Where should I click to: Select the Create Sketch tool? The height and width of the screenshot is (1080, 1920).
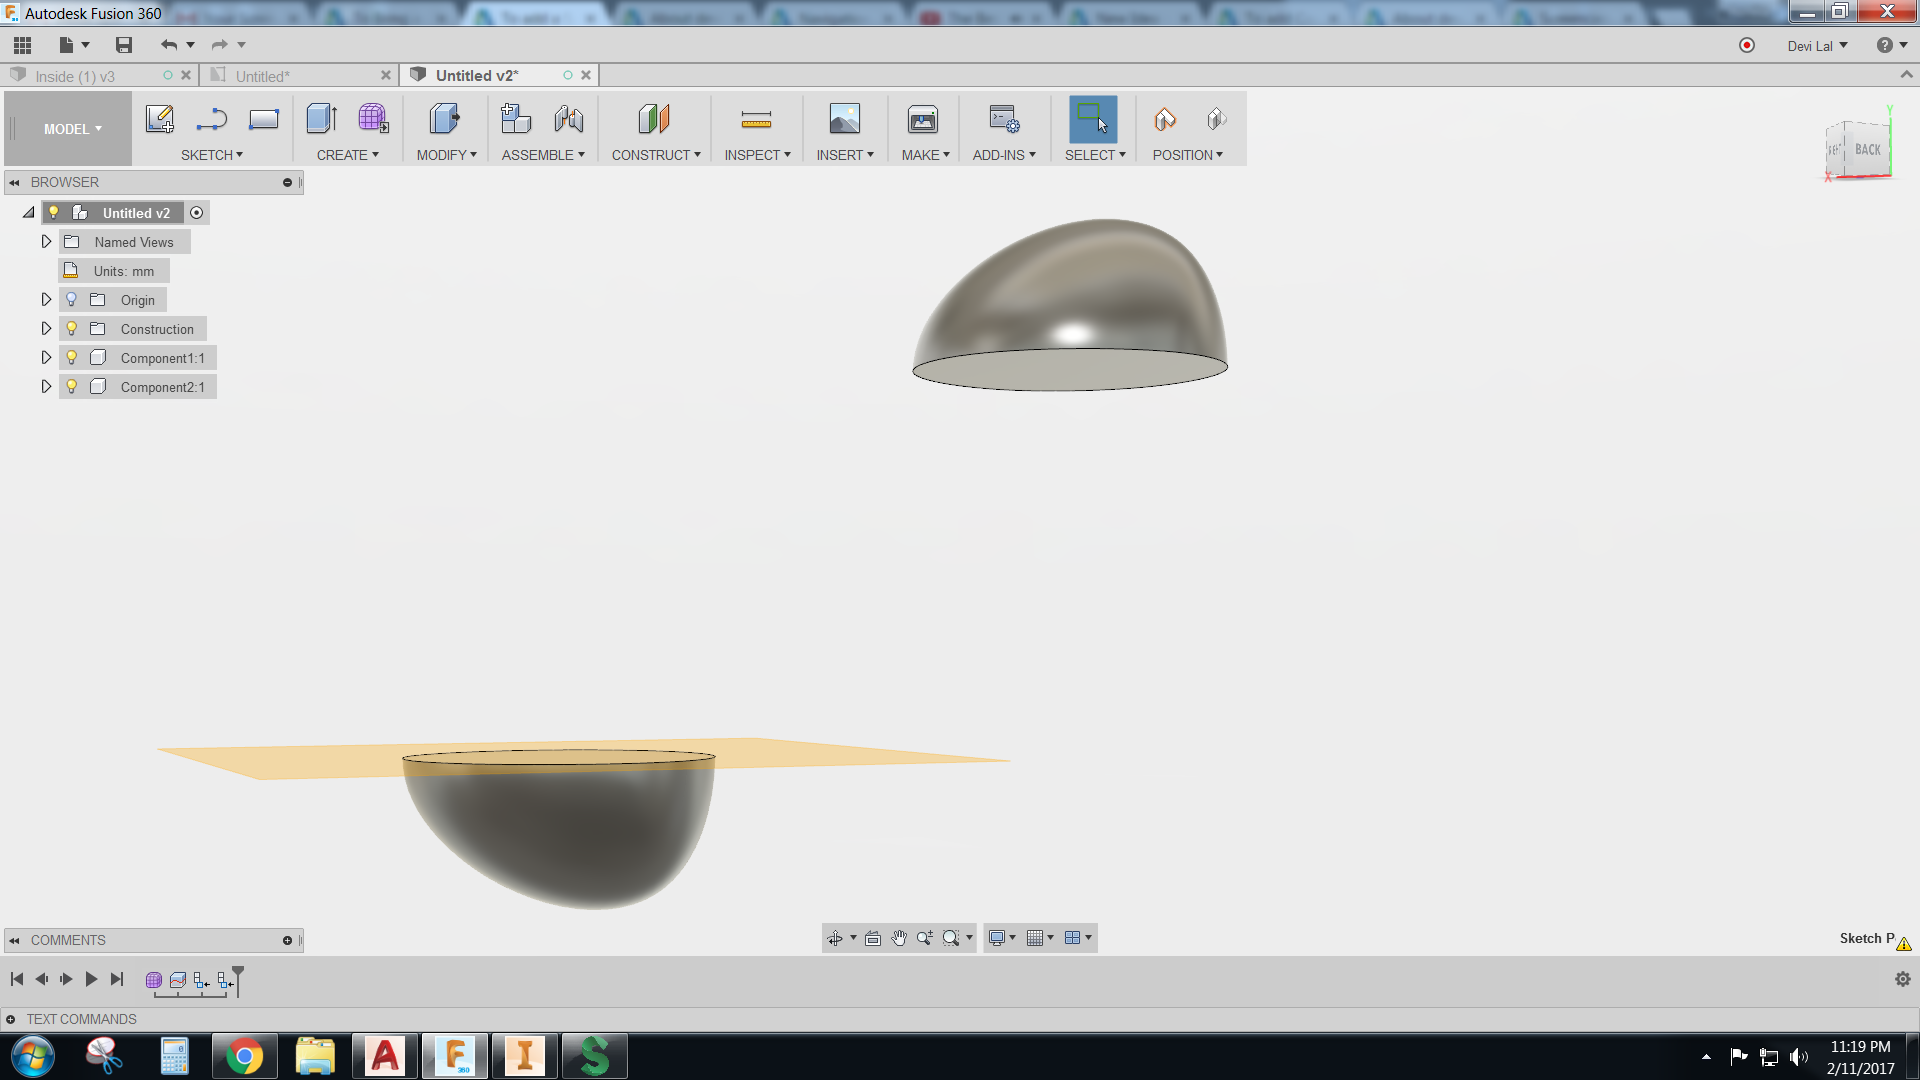point(159,118)
